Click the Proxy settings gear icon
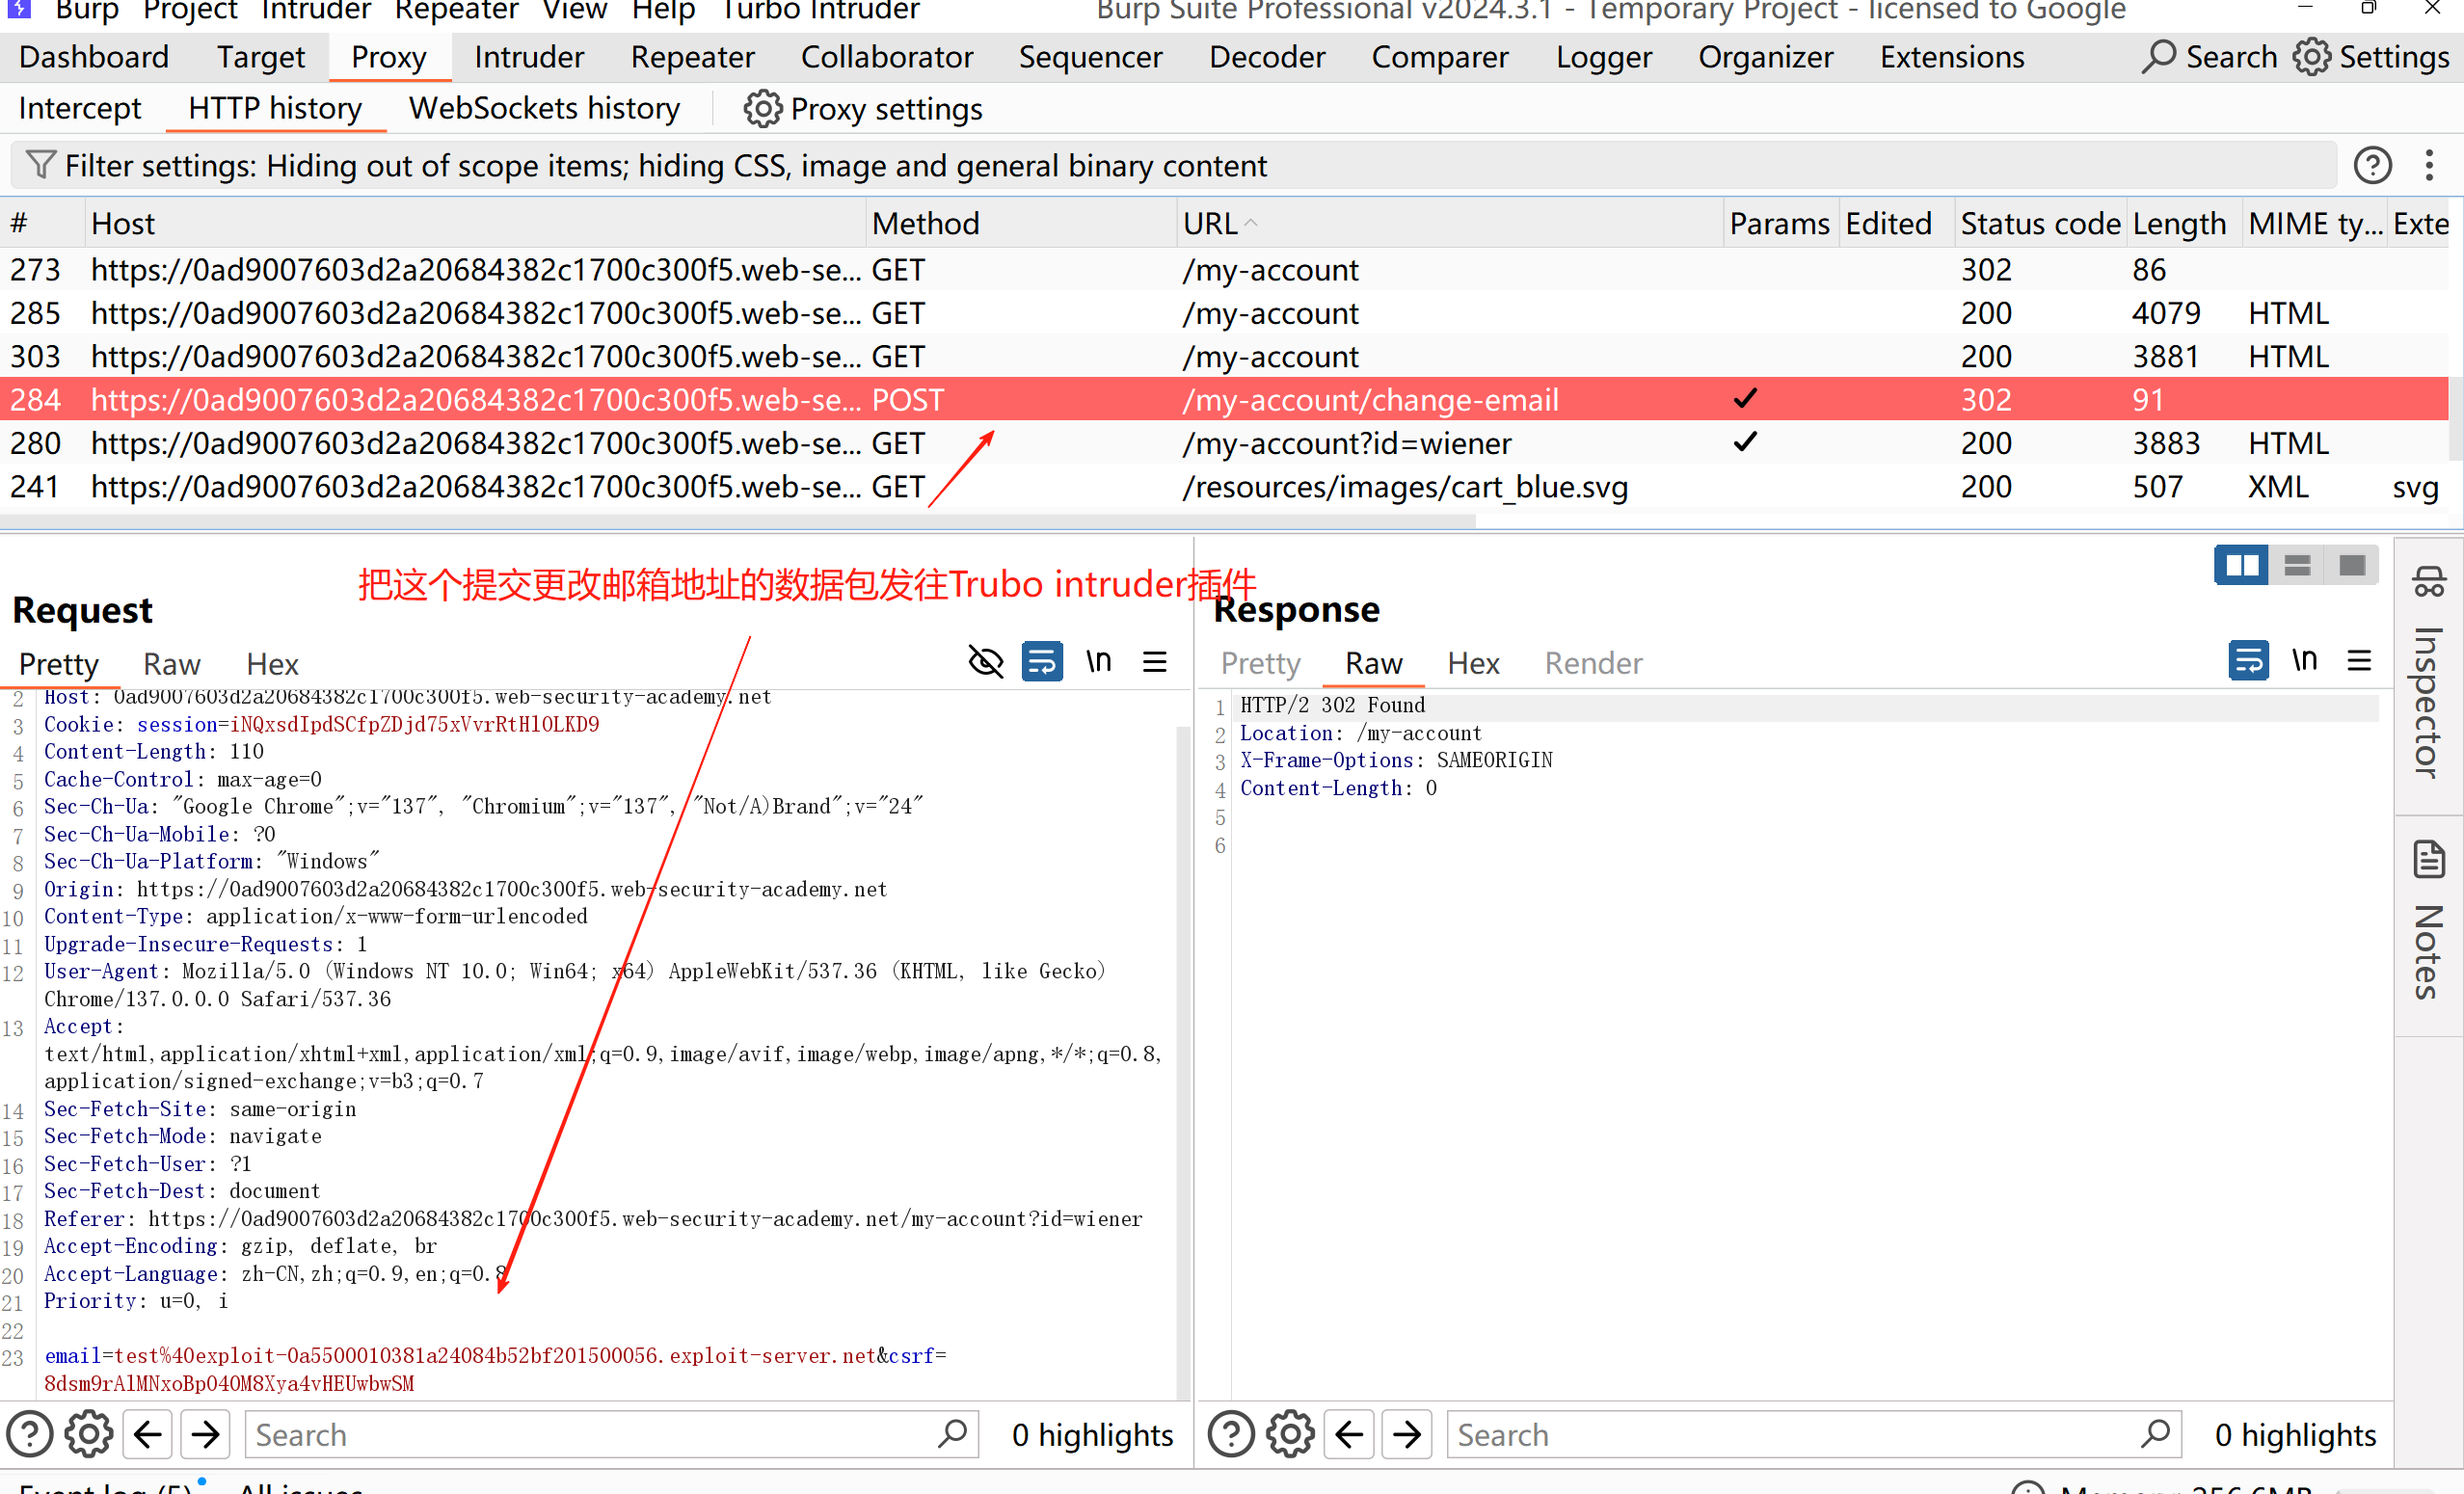Image resolution: width=2464 pixels, height=1494 pixels. point(762,109)
